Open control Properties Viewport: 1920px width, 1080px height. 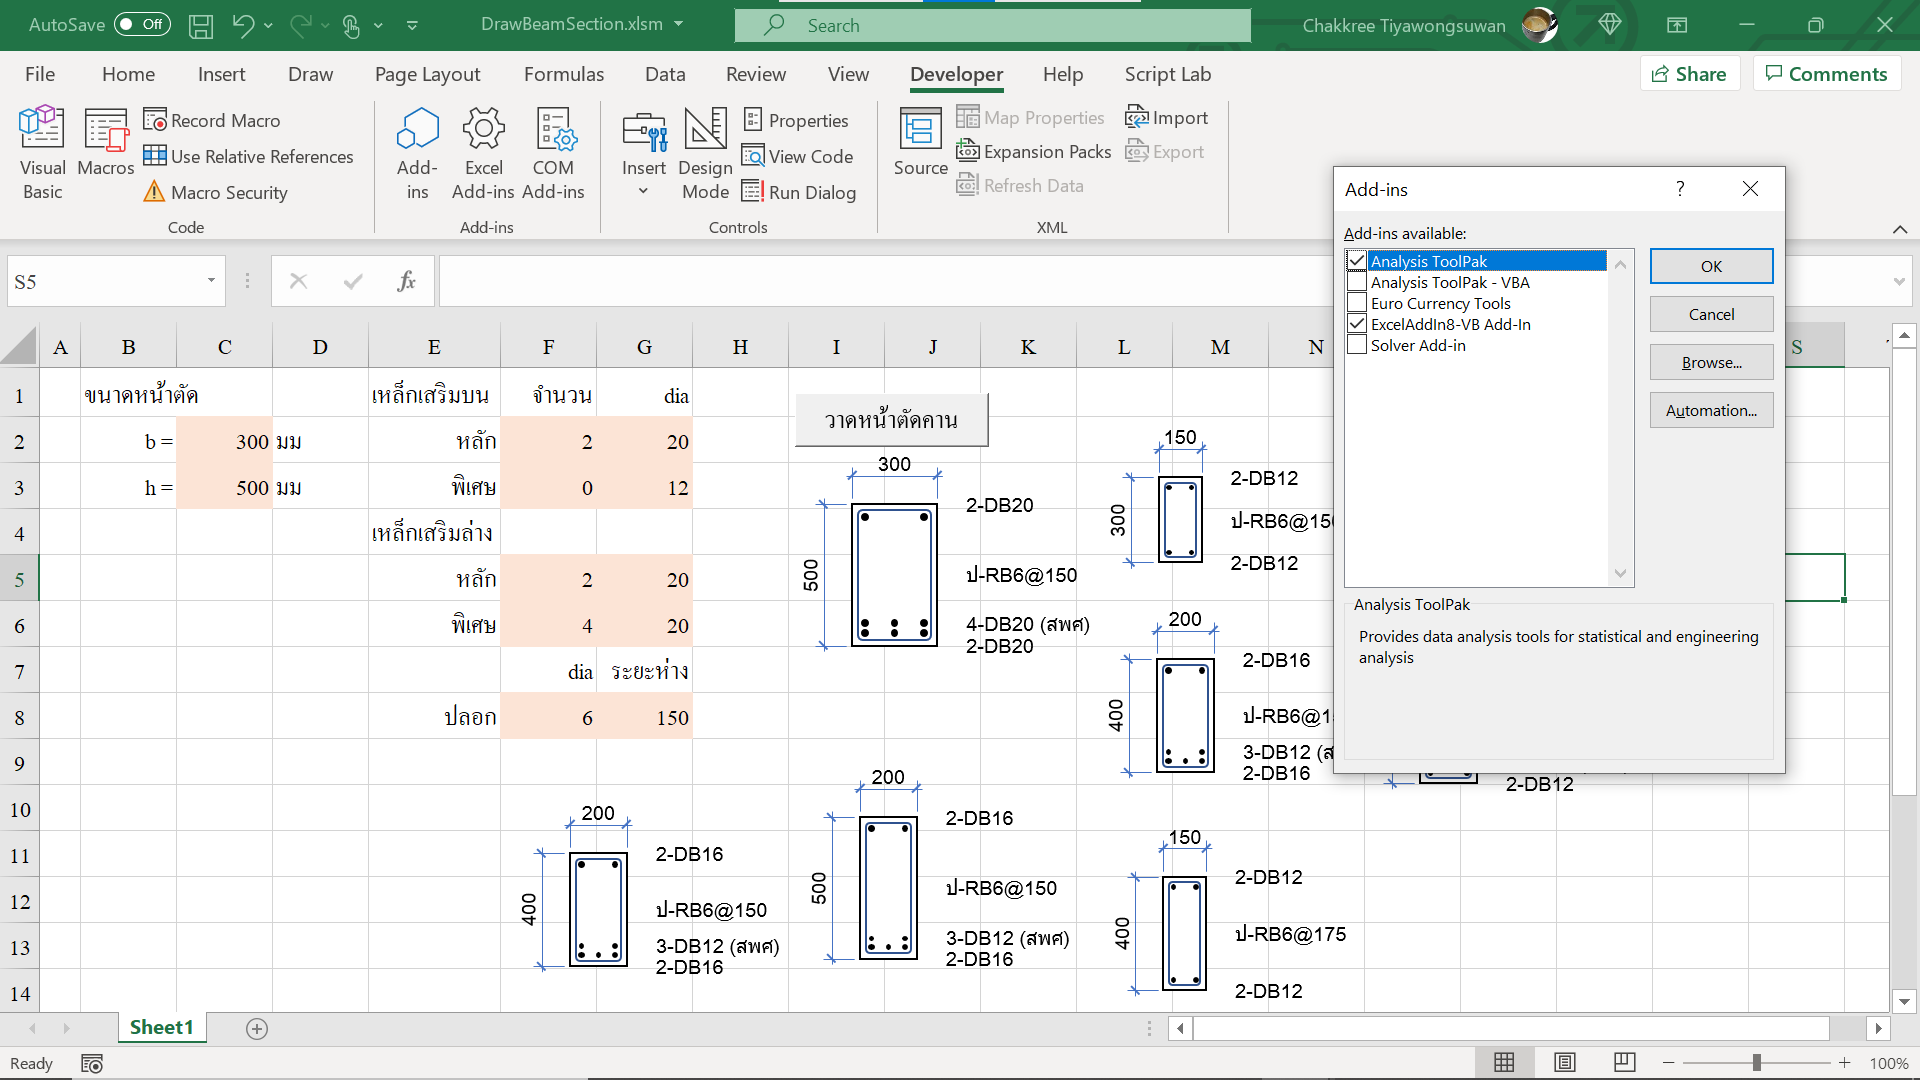(x=796, y=120)
